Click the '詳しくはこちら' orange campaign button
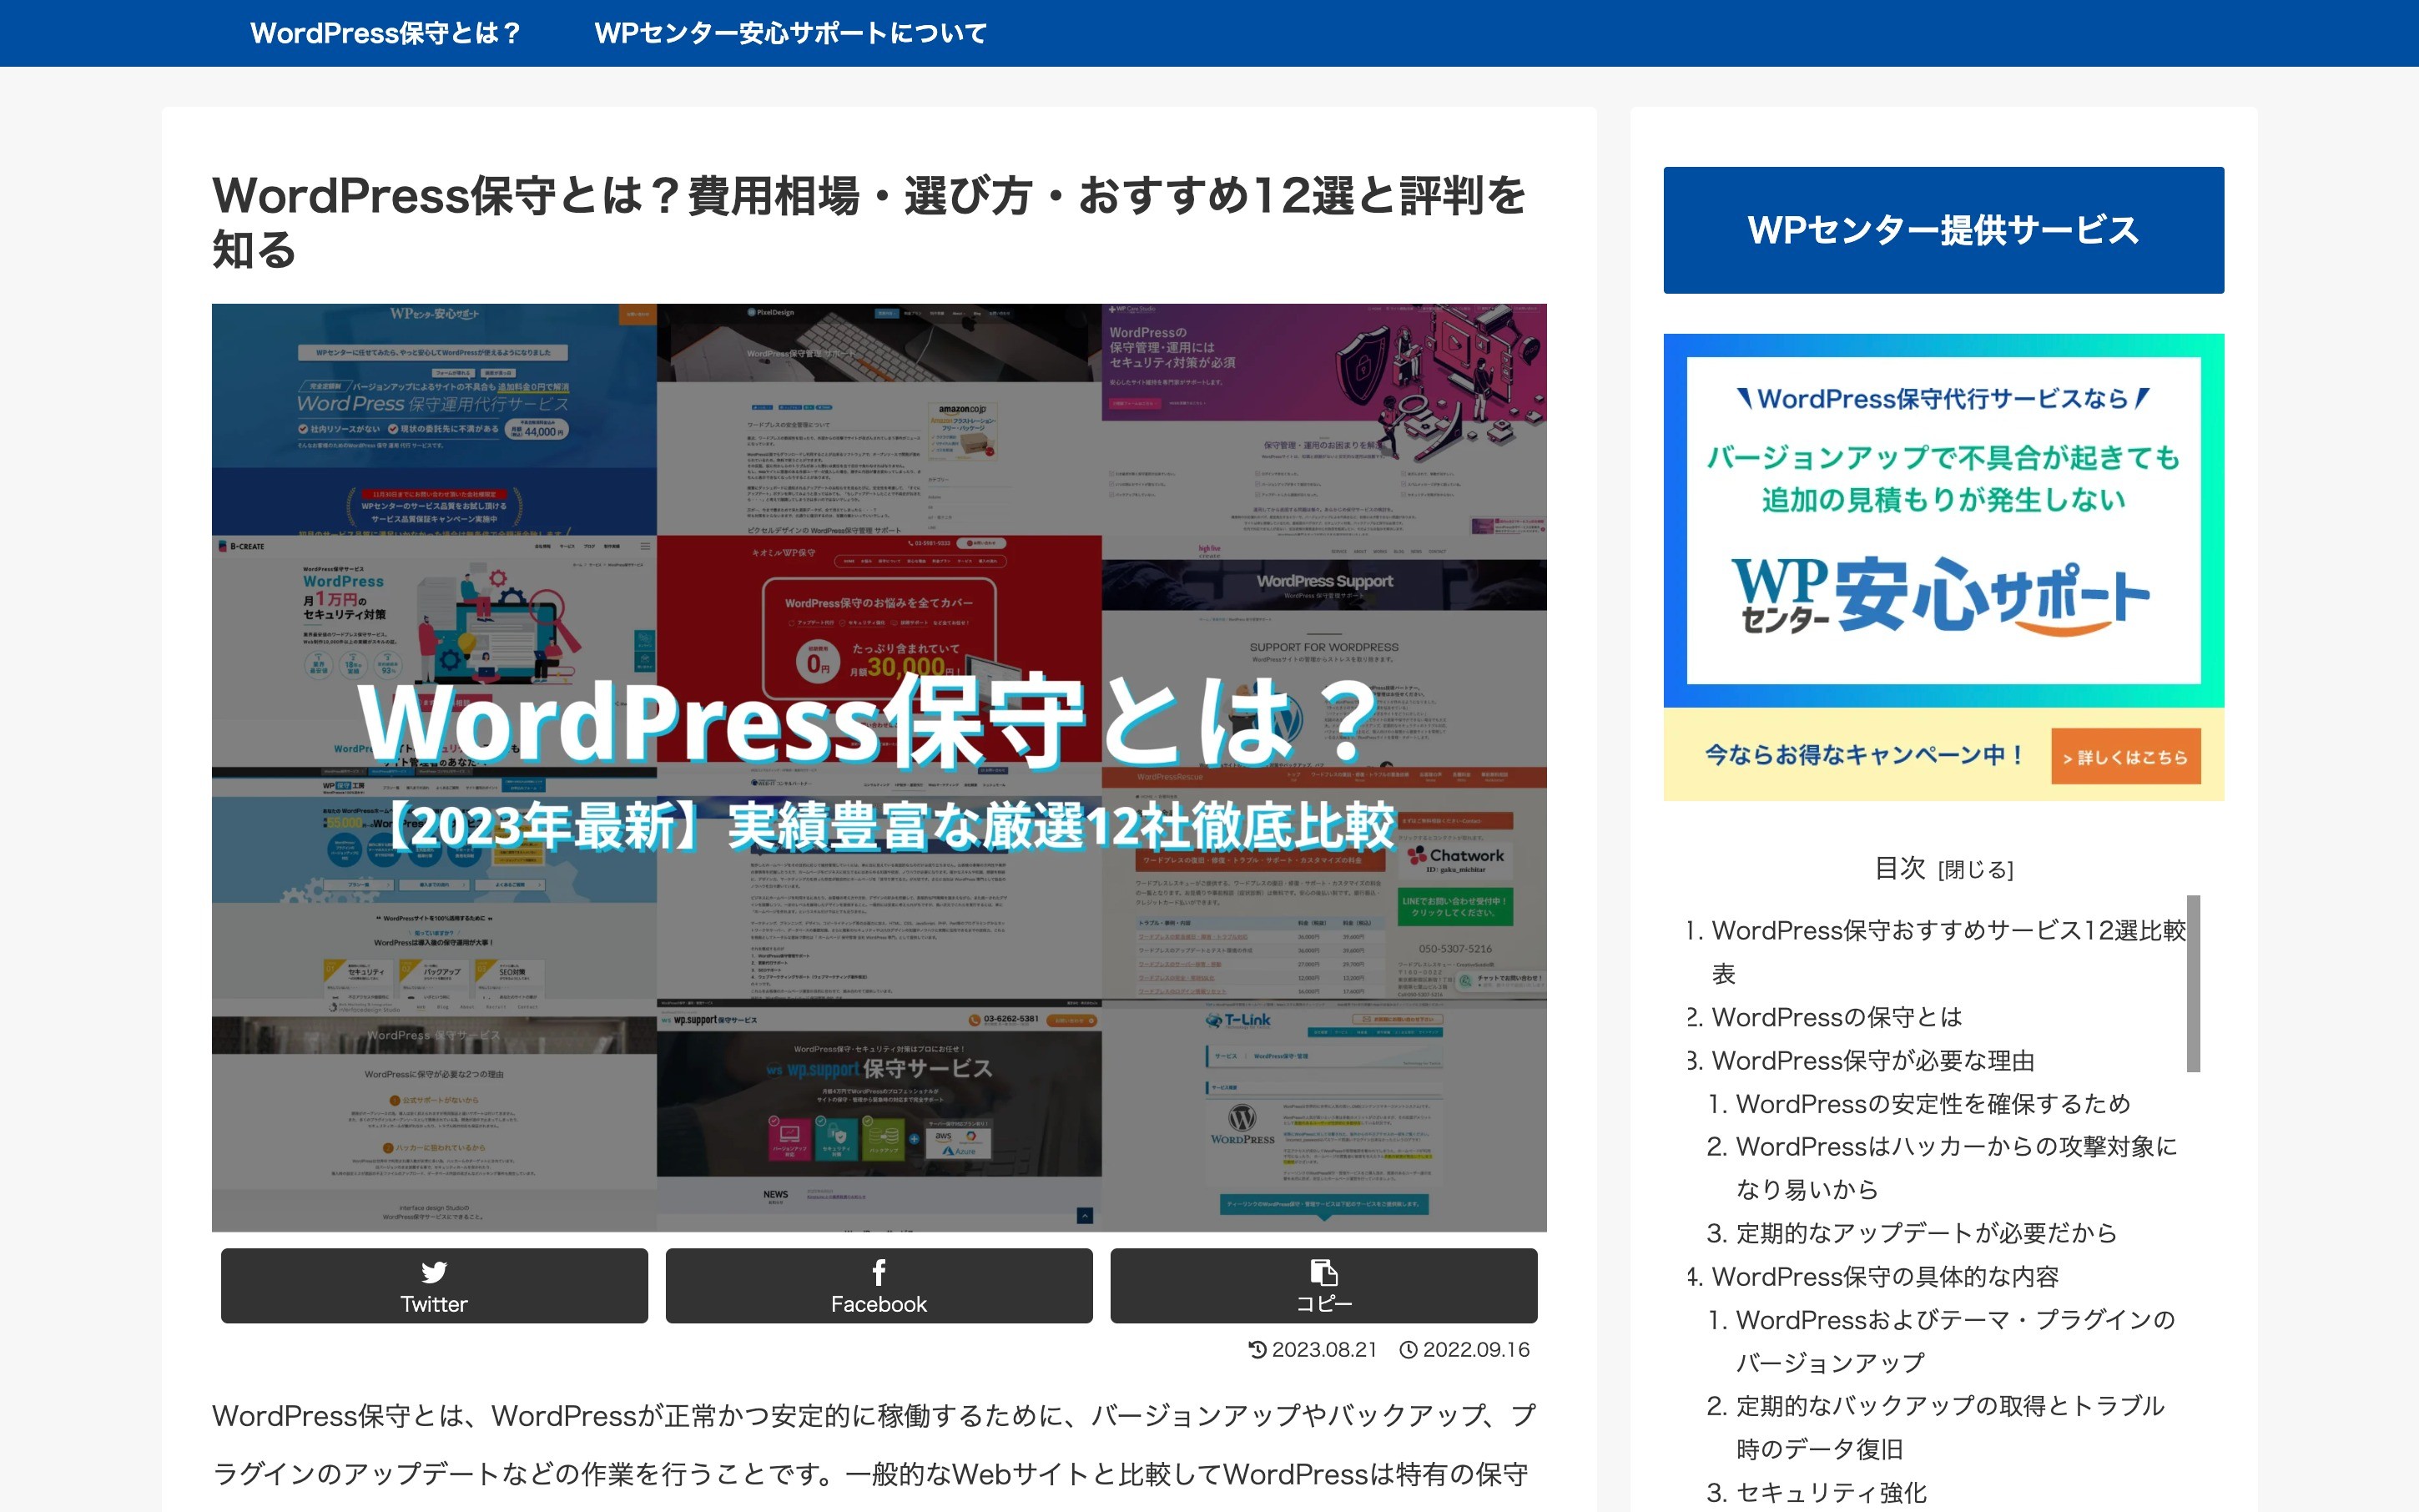Screen dimensions: 2419x1512 tap(2126, 757)
